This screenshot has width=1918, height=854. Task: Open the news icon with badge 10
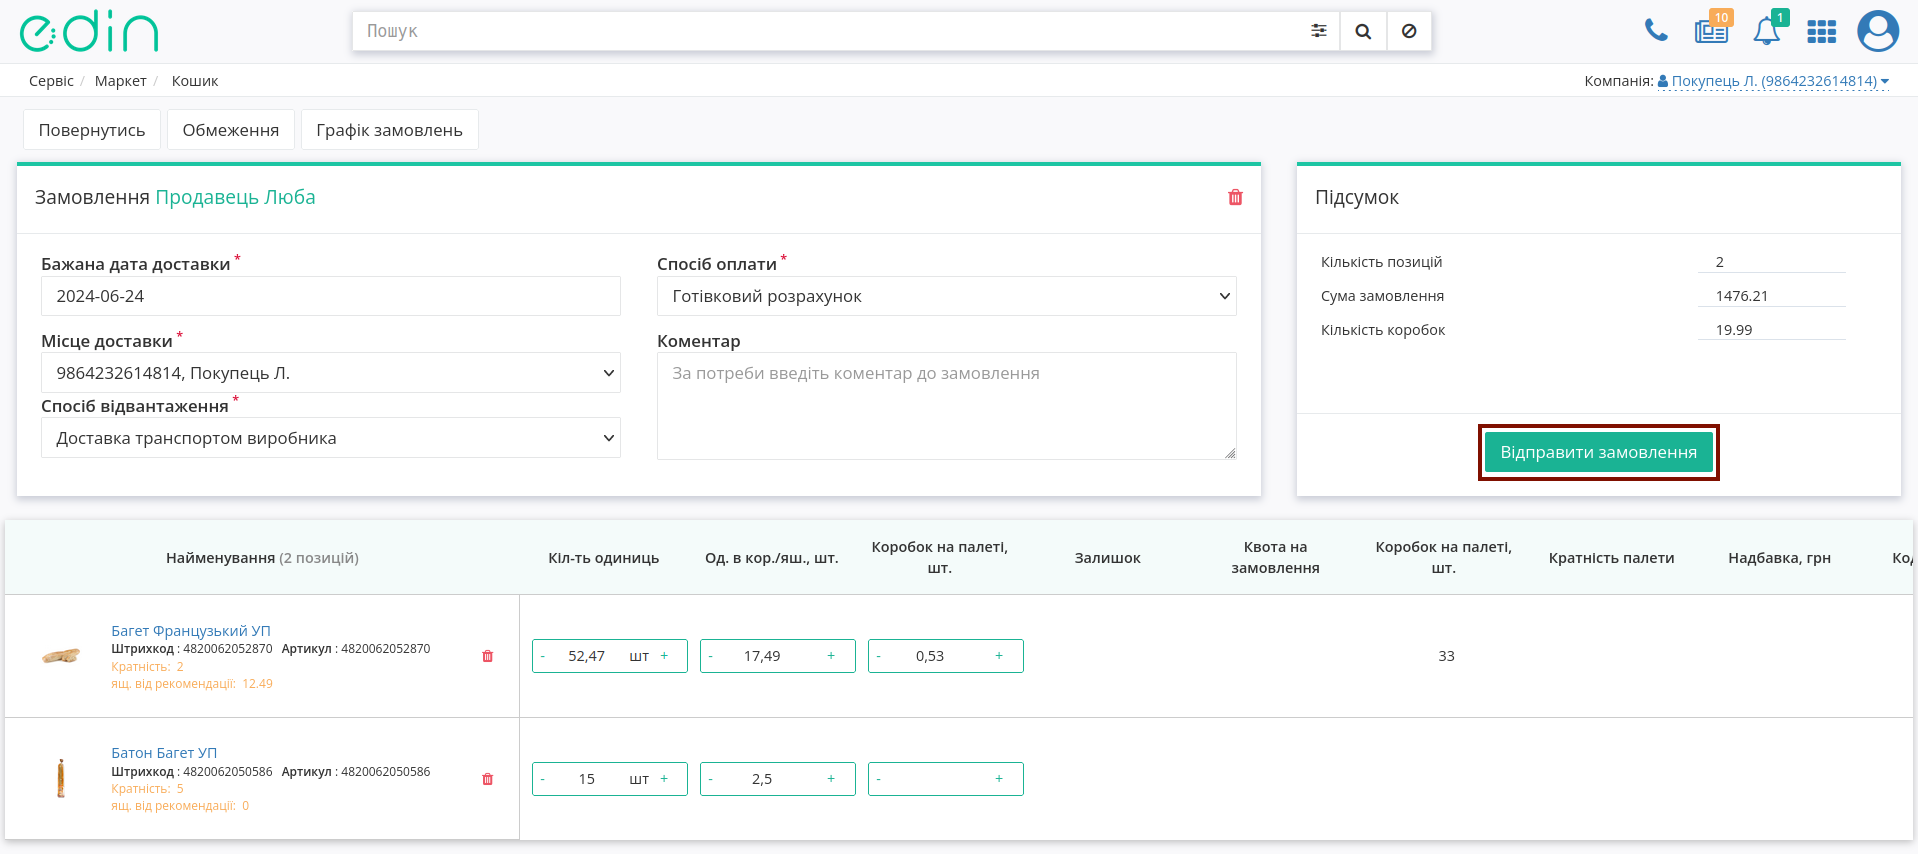(x=1712, y=30)
